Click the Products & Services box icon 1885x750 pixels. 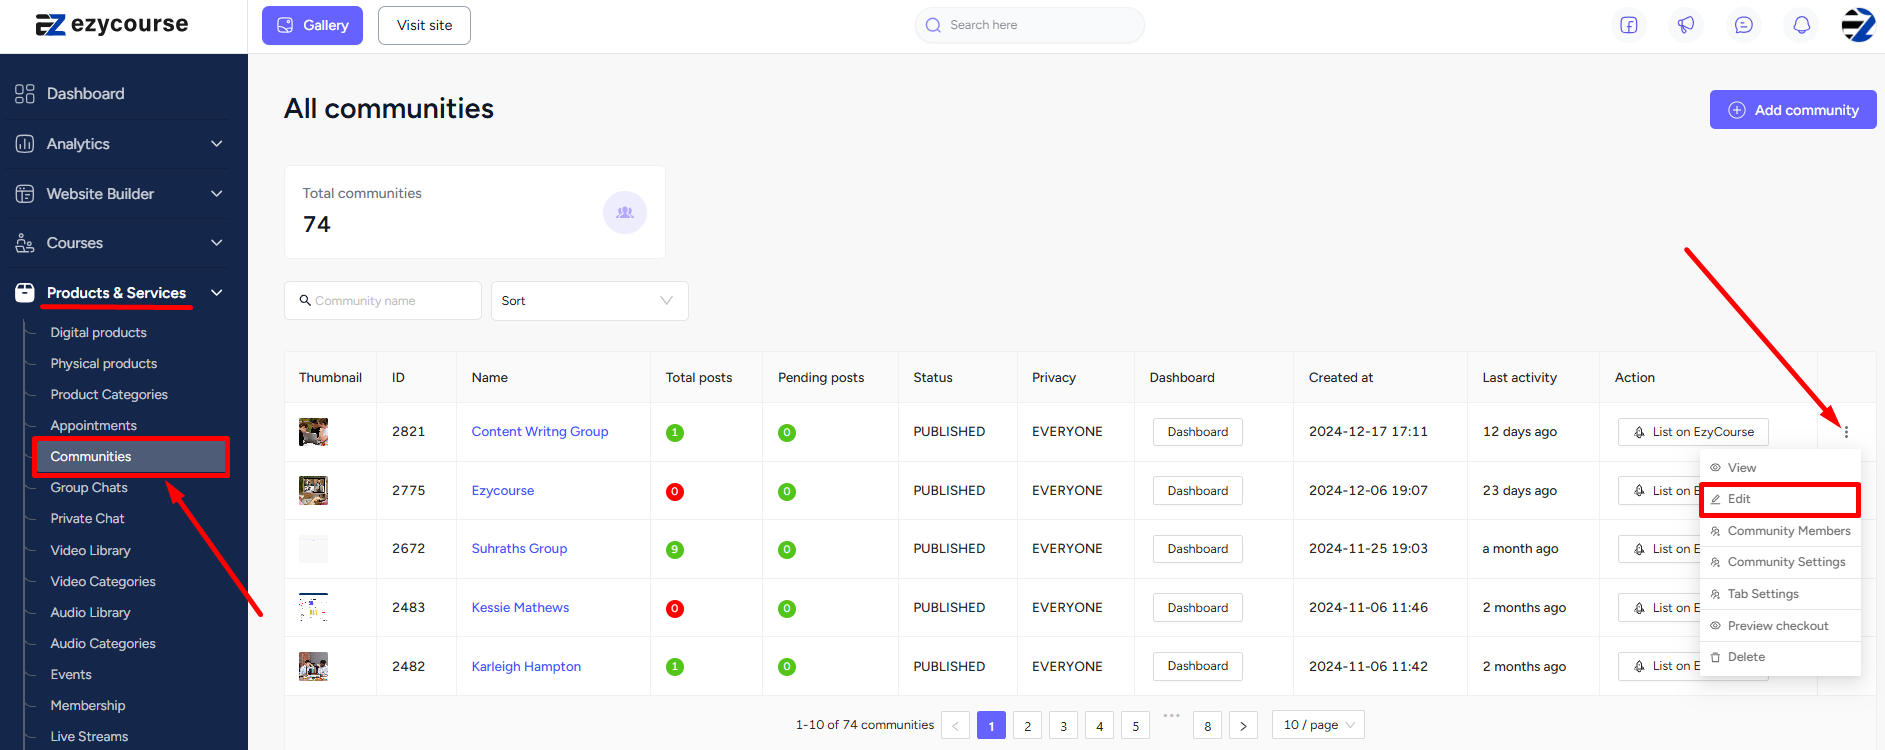pos(25,293)
